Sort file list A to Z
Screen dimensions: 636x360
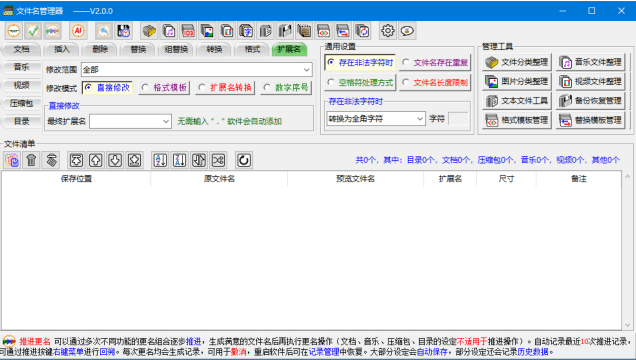160,160
